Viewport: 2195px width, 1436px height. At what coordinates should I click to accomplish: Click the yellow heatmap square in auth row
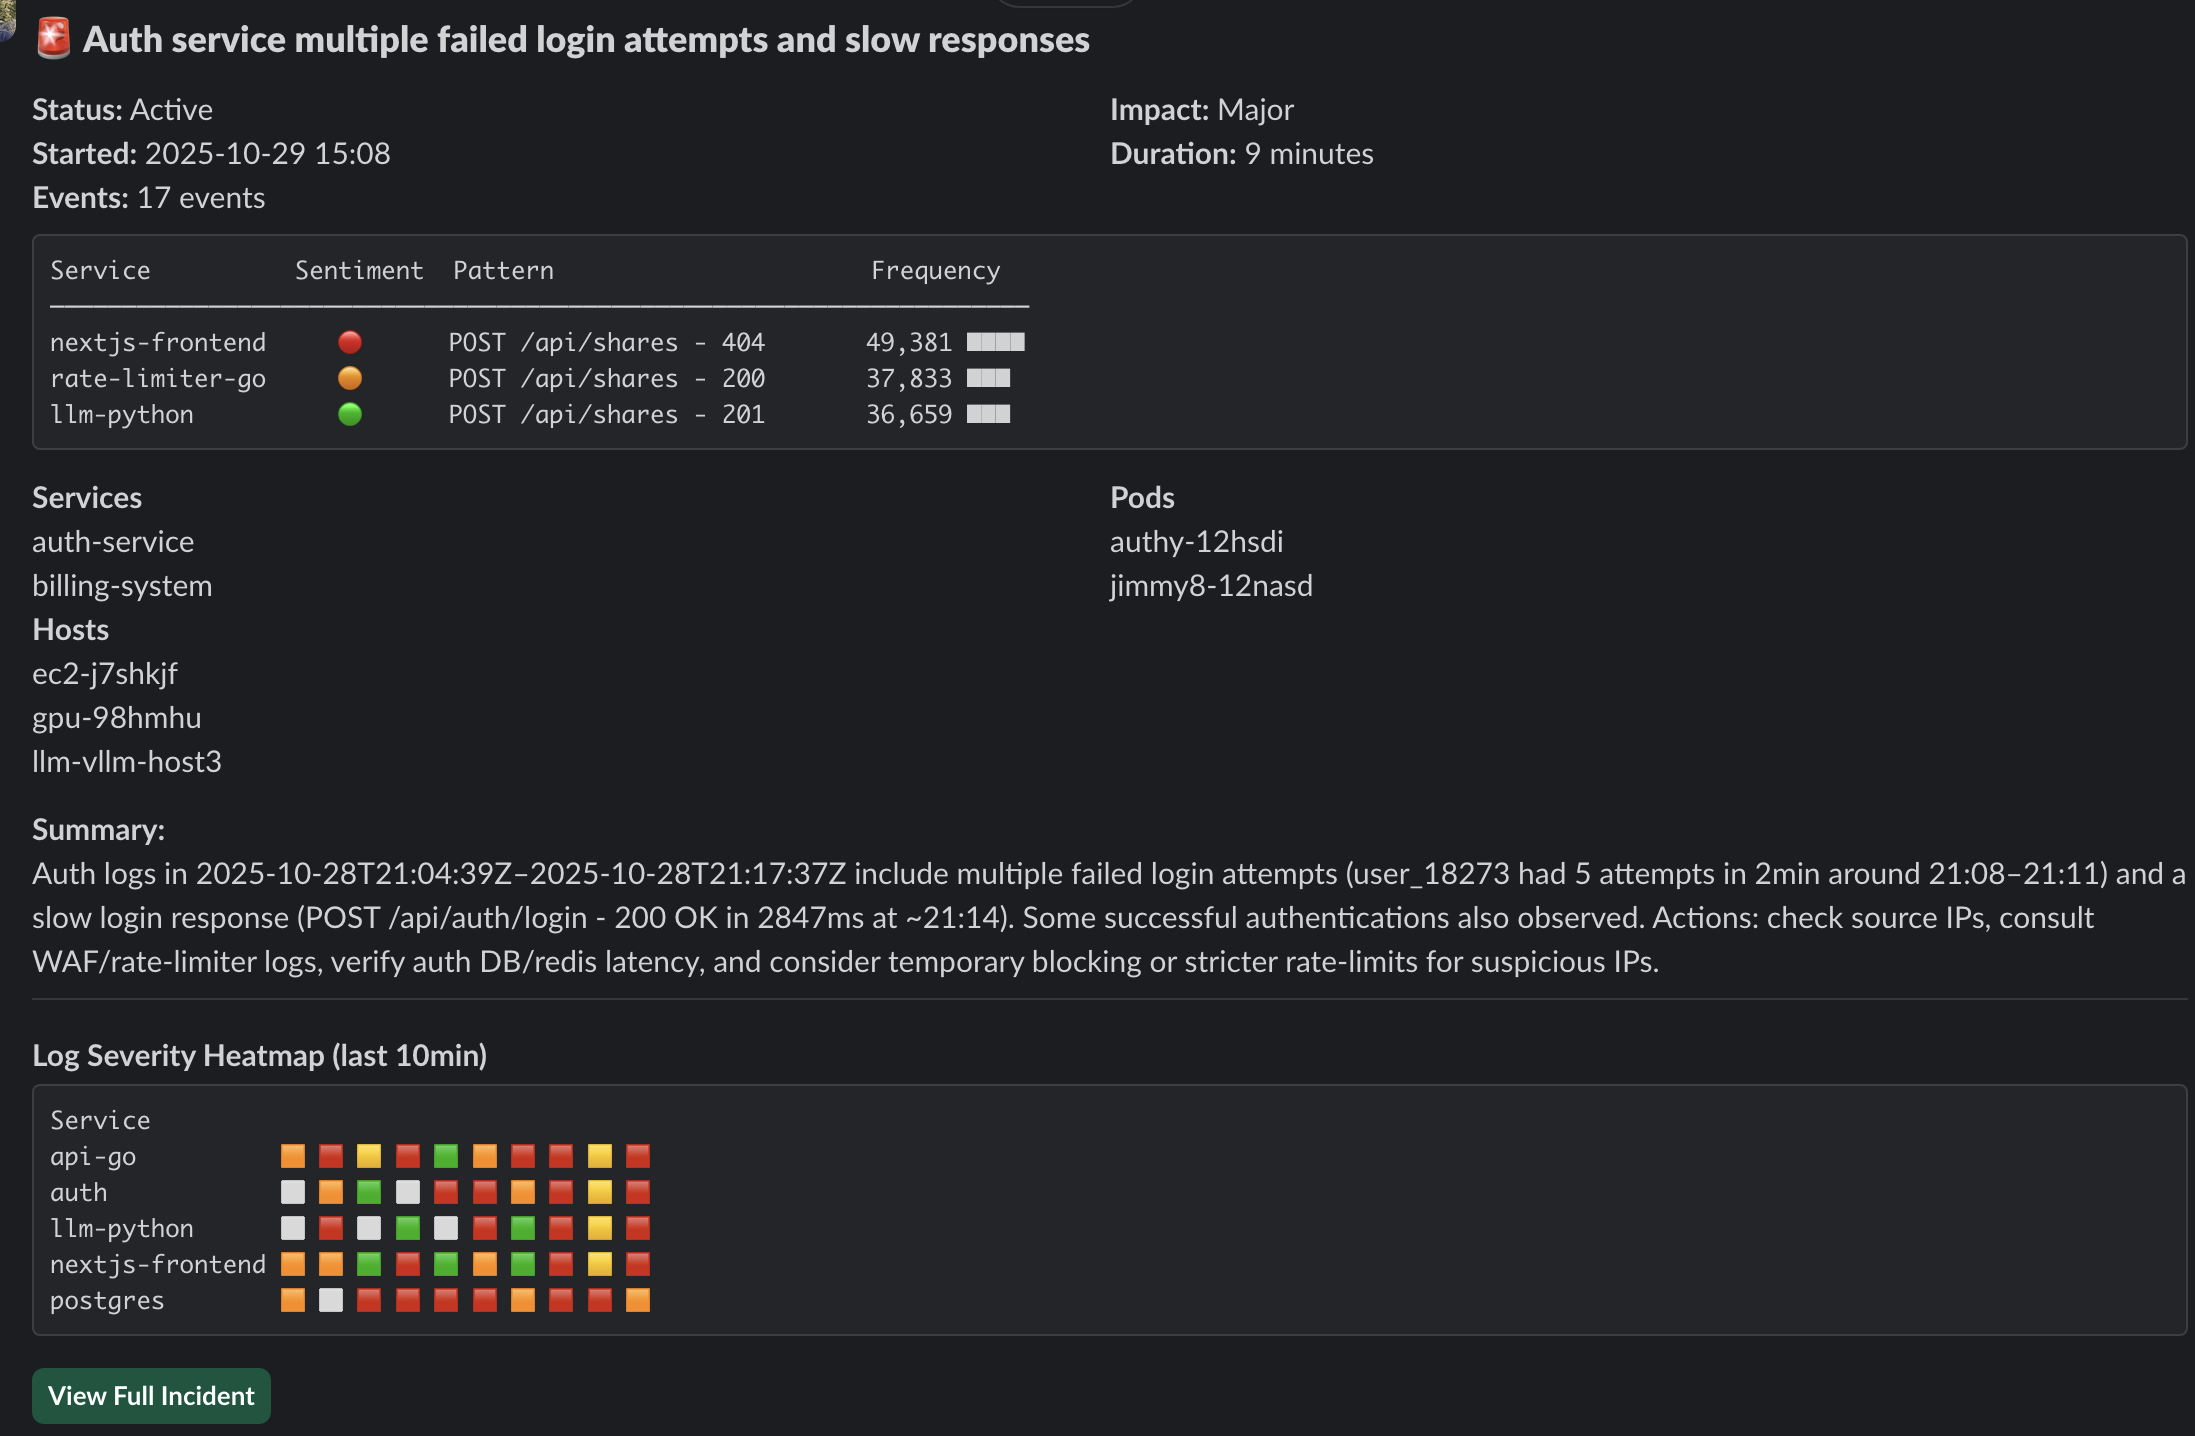coord(600,1193)
